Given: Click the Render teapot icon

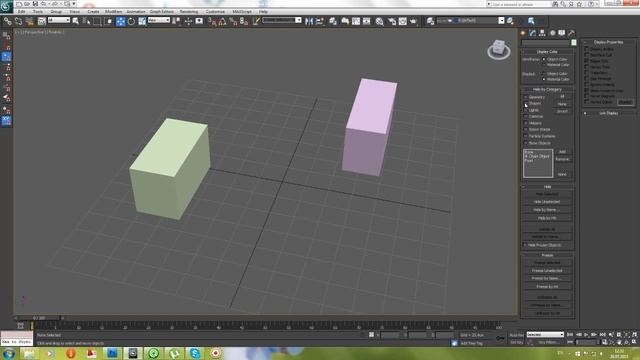Looking at the screenshot, I should point(413,21).
